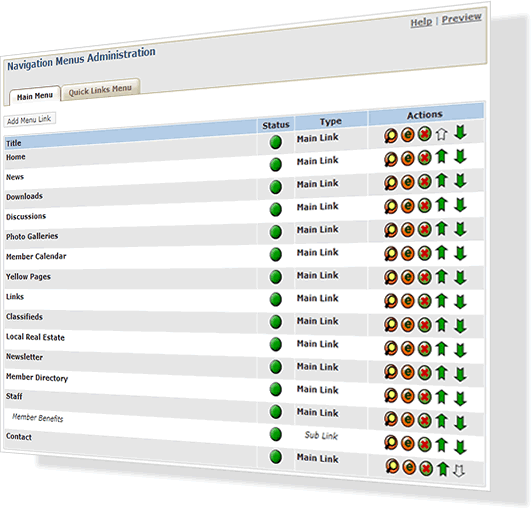Toggle the Yellow Pages status dot
The width and height of the screenshot is (532, 510).
point(276,277)
